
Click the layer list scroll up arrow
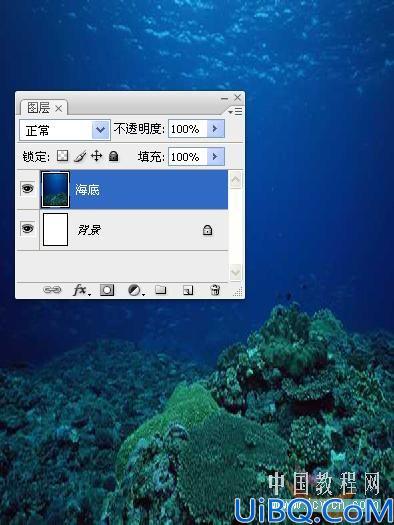(236, 180)
